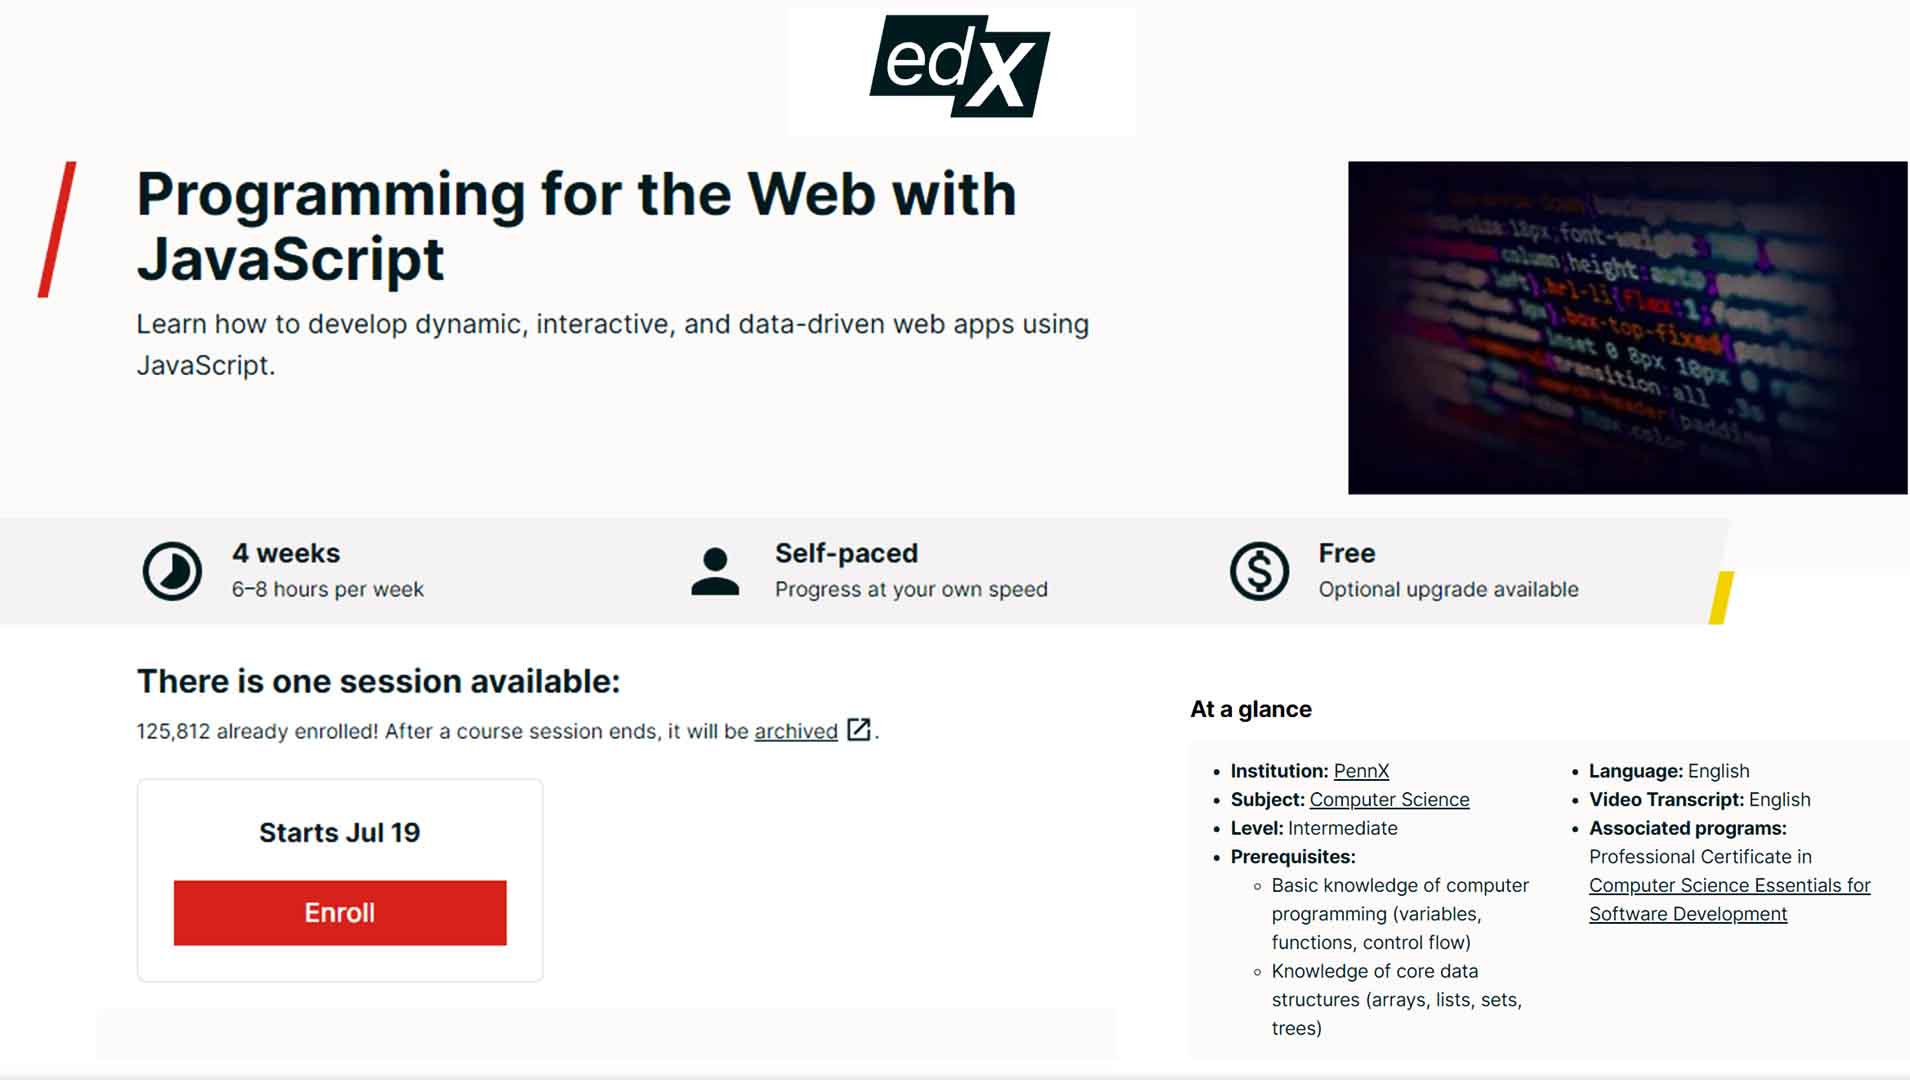The image size is (1910, 1080).
Task: Click the red slash beside the title
Action: pos(57,229)
